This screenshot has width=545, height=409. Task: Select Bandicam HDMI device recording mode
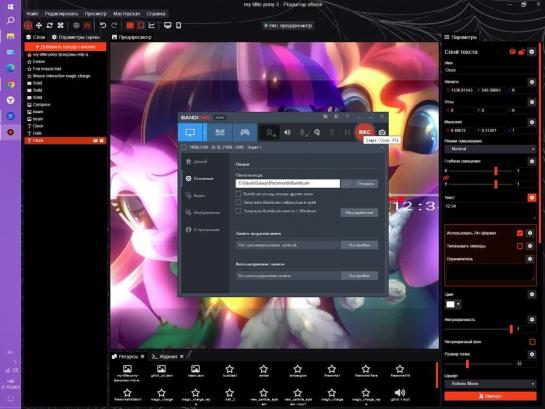pos(220,132)
